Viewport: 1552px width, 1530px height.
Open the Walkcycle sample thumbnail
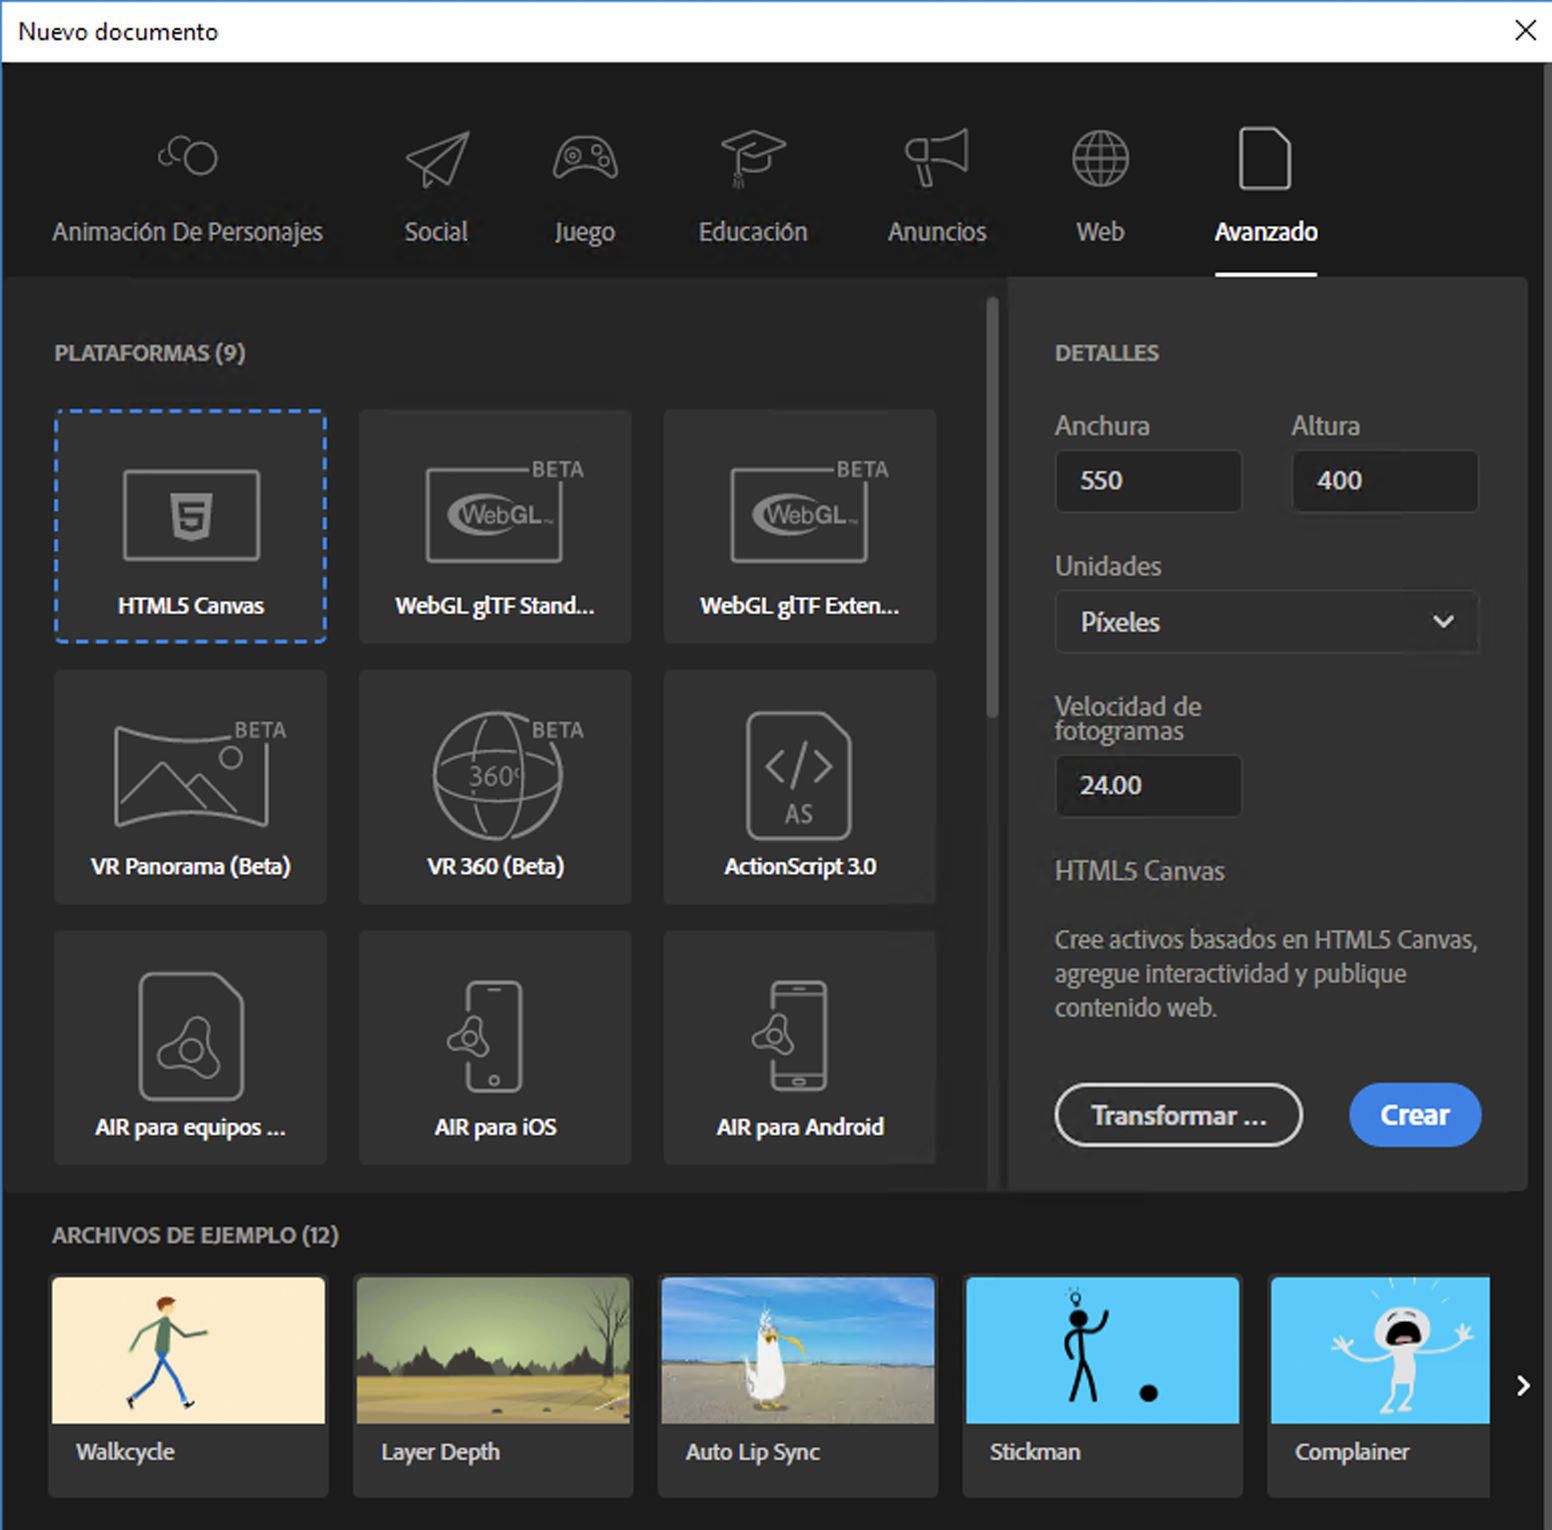coord(188,1350)
